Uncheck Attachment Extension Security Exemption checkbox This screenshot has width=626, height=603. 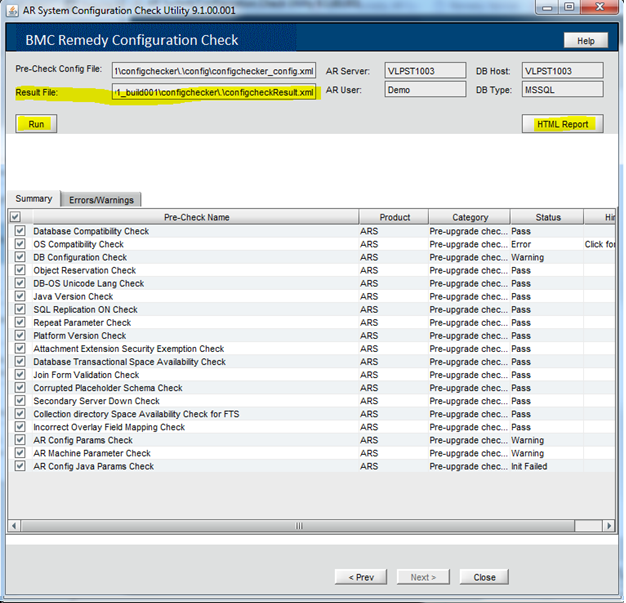tap(20, 349)
